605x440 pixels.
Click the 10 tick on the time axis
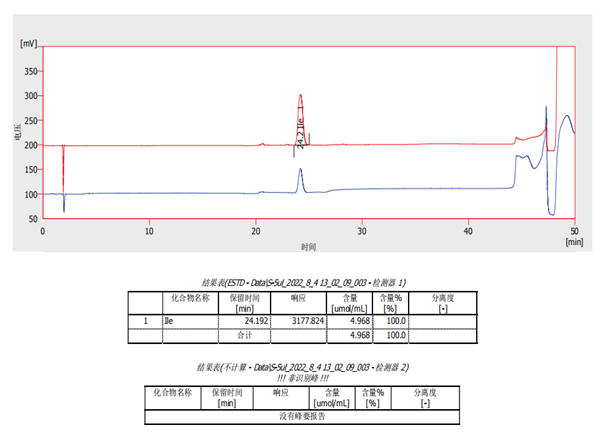pyautogui.click(x=149, y=231)
